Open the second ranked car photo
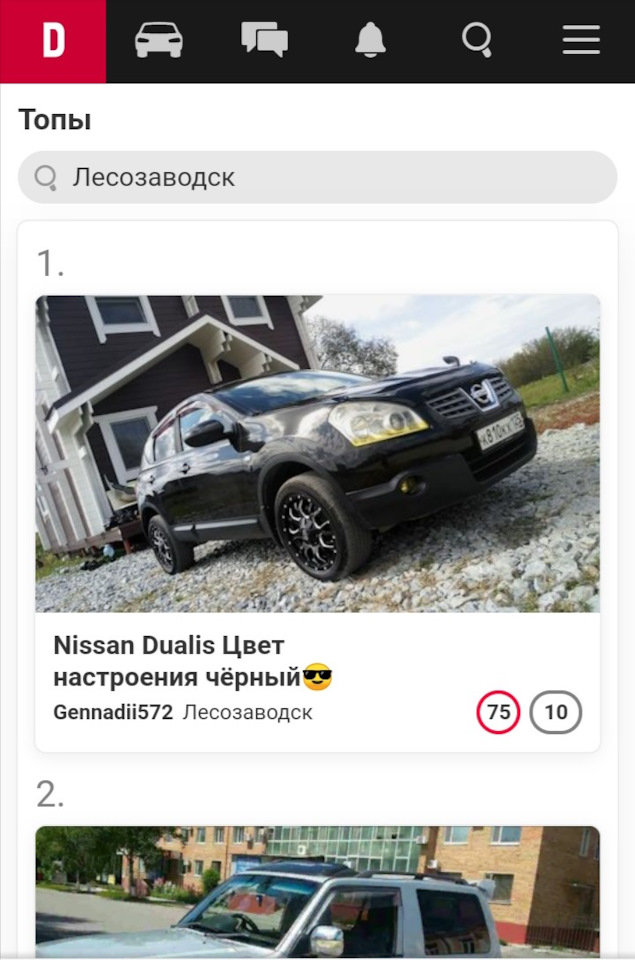The image size is (635, 960). pos(317,892)
